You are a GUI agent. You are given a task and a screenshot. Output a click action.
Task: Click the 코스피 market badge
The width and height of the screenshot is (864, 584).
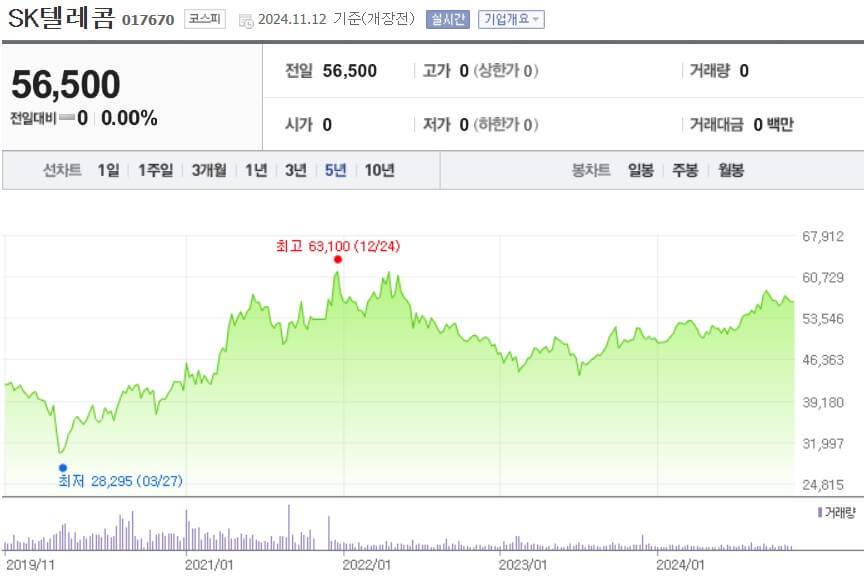coord(202,17)
